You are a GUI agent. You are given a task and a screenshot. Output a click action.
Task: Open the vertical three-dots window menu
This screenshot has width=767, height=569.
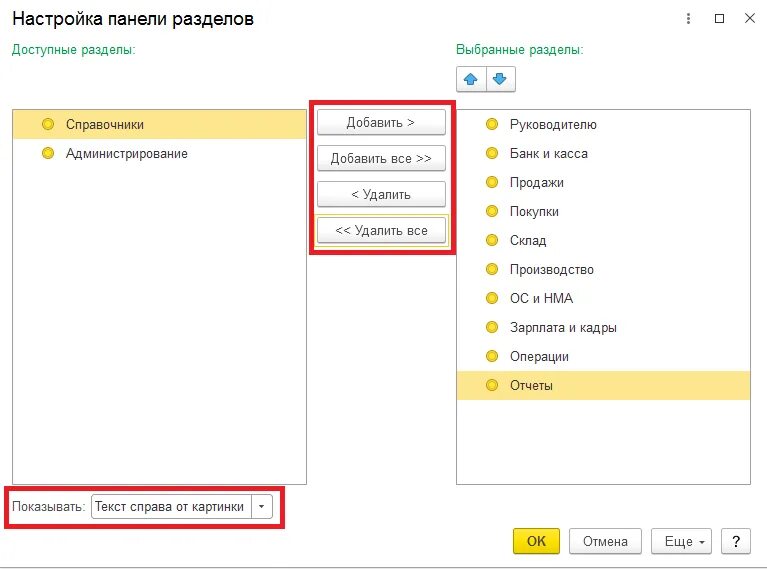(688, 19)
